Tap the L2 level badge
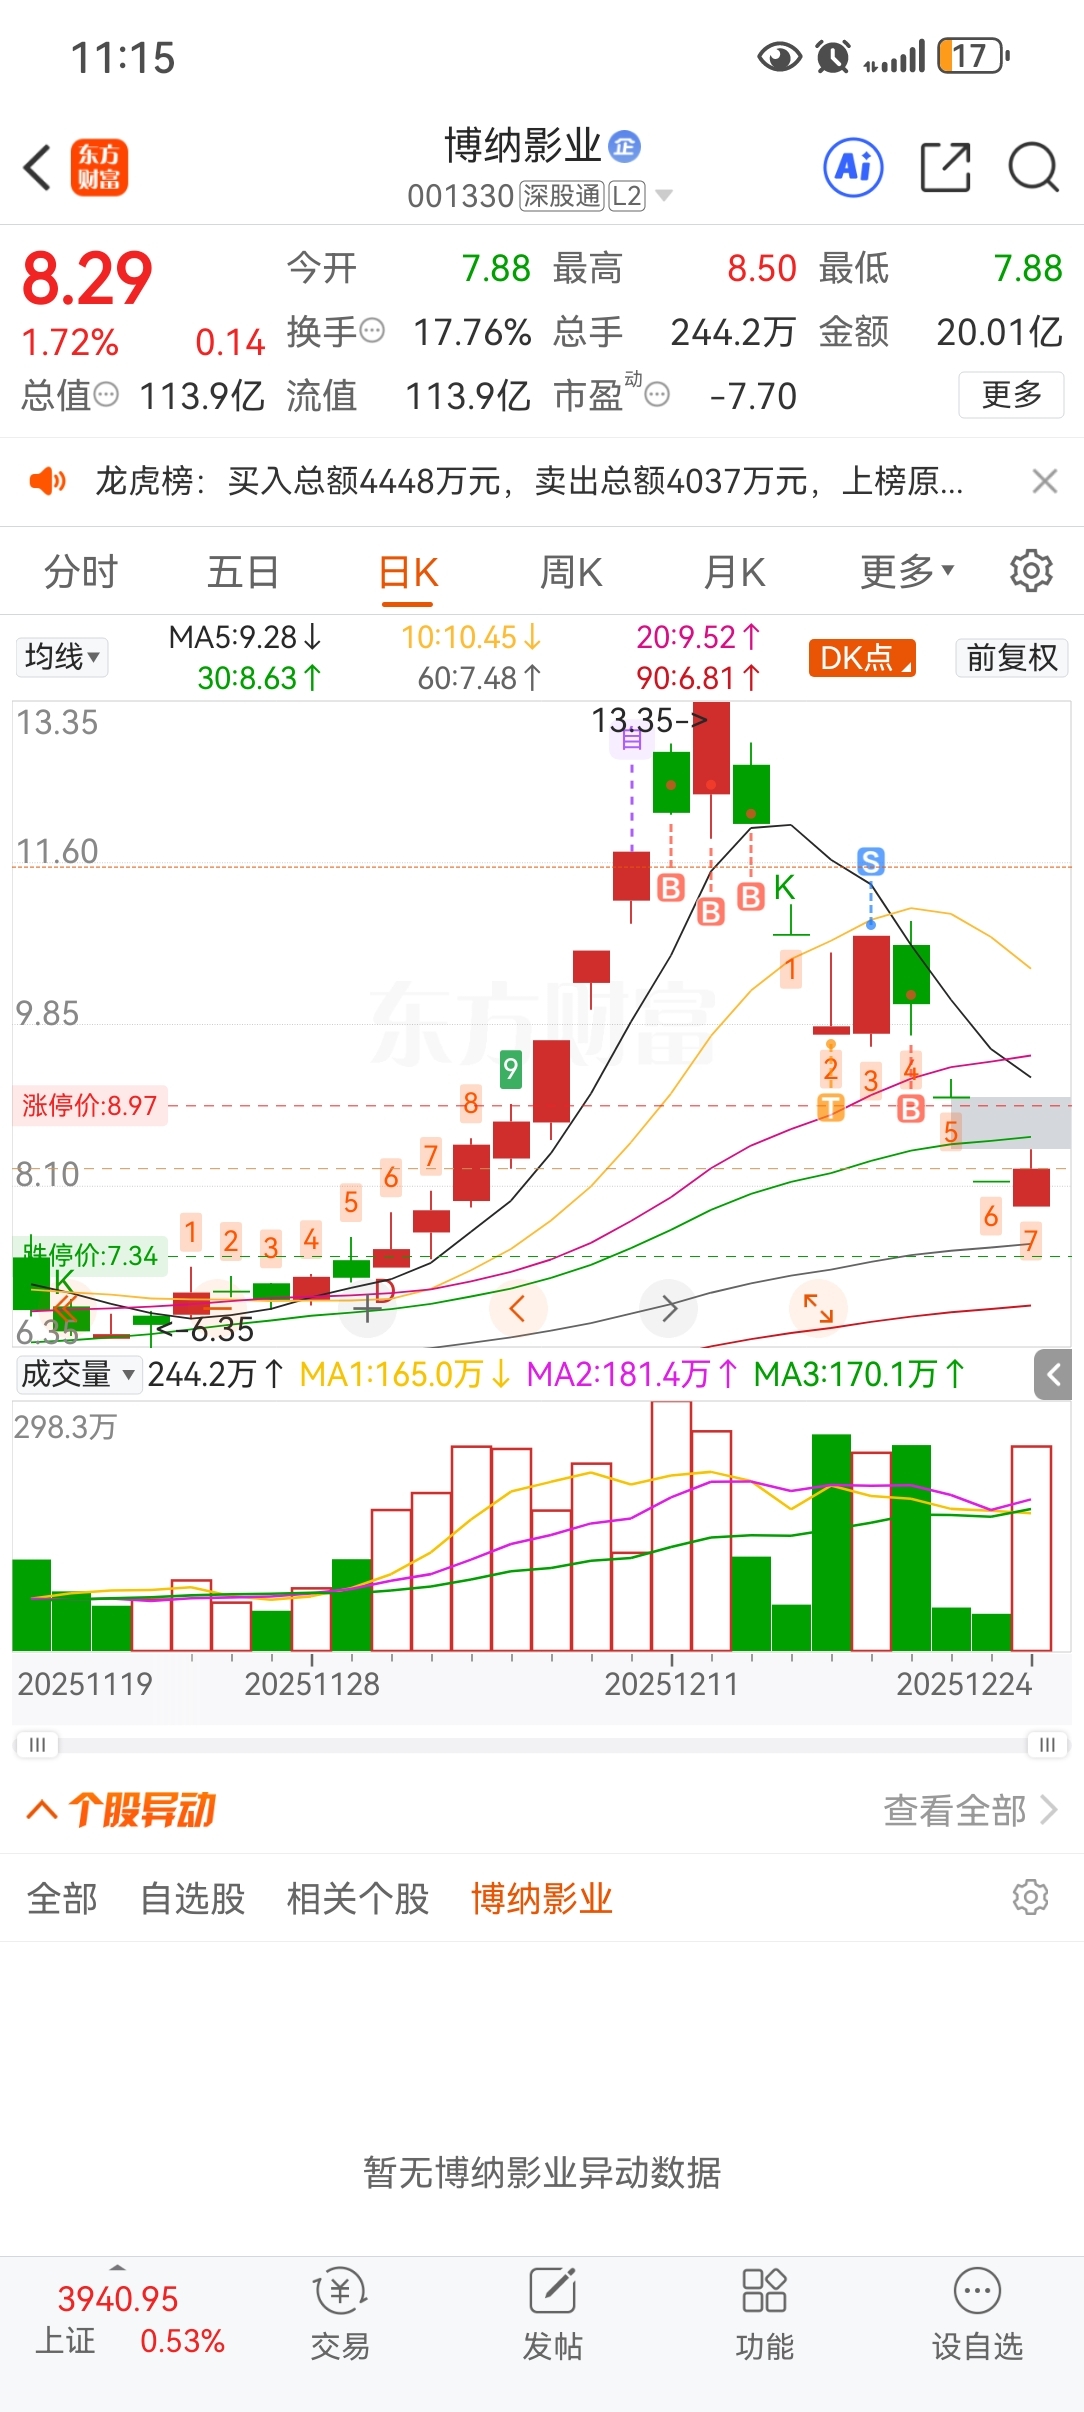The width and height of the screenshot is (1084, 2412). tap(627, 196)
